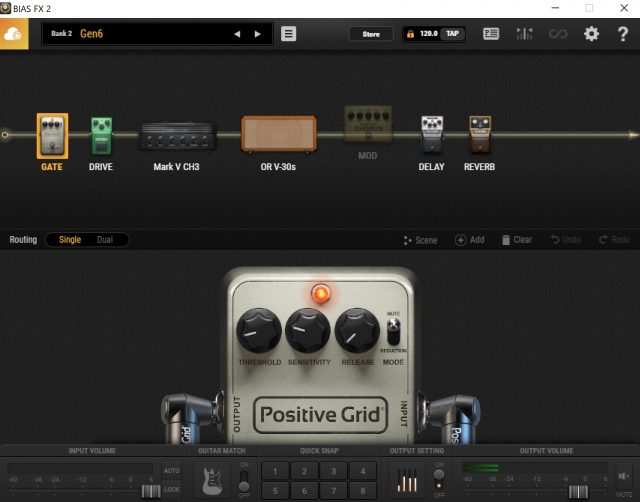Select Quick Snap slot 4
This screenshot has height=502, width=640.
[x=363, y=471]
